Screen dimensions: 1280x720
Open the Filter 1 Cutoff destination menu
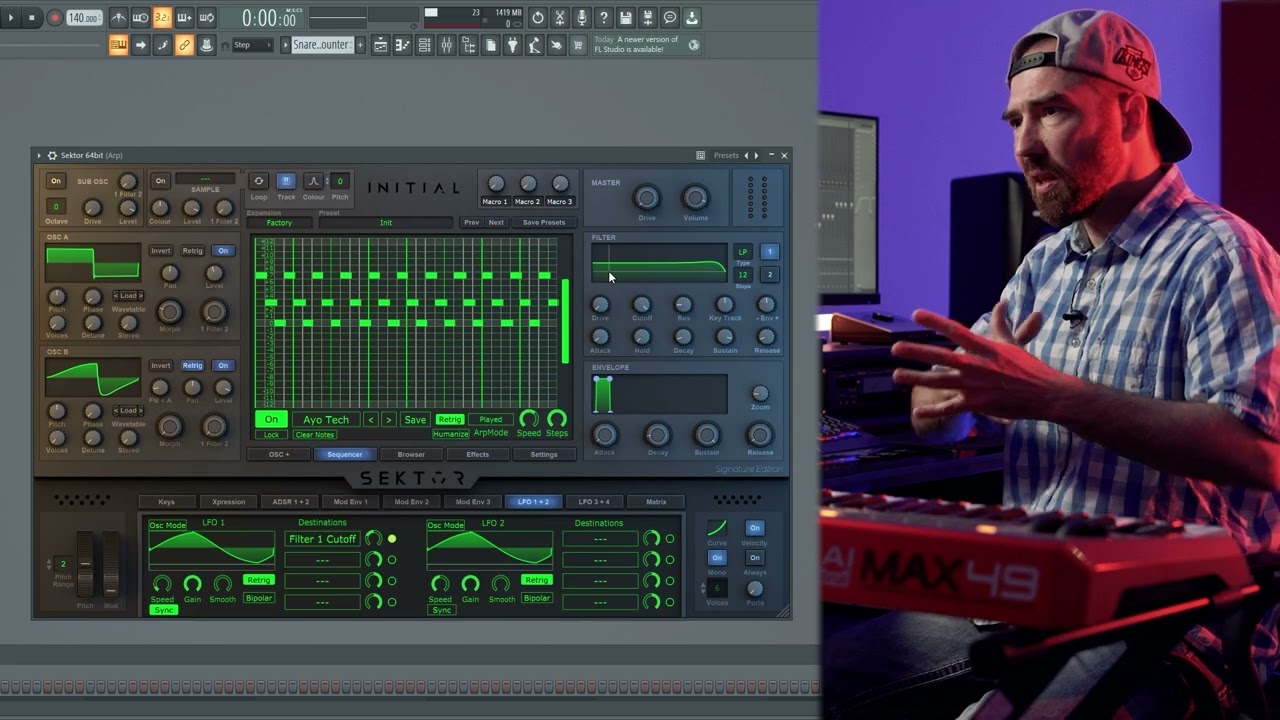322,539
